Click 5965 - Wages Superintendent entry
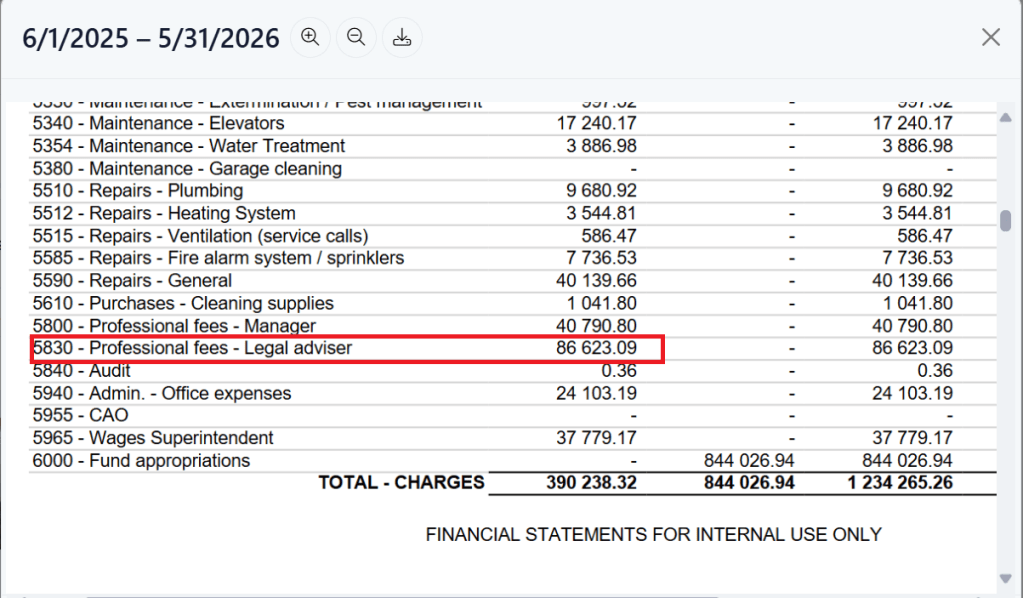Viewport: 1023px width, 598px height. pos(153,438)
